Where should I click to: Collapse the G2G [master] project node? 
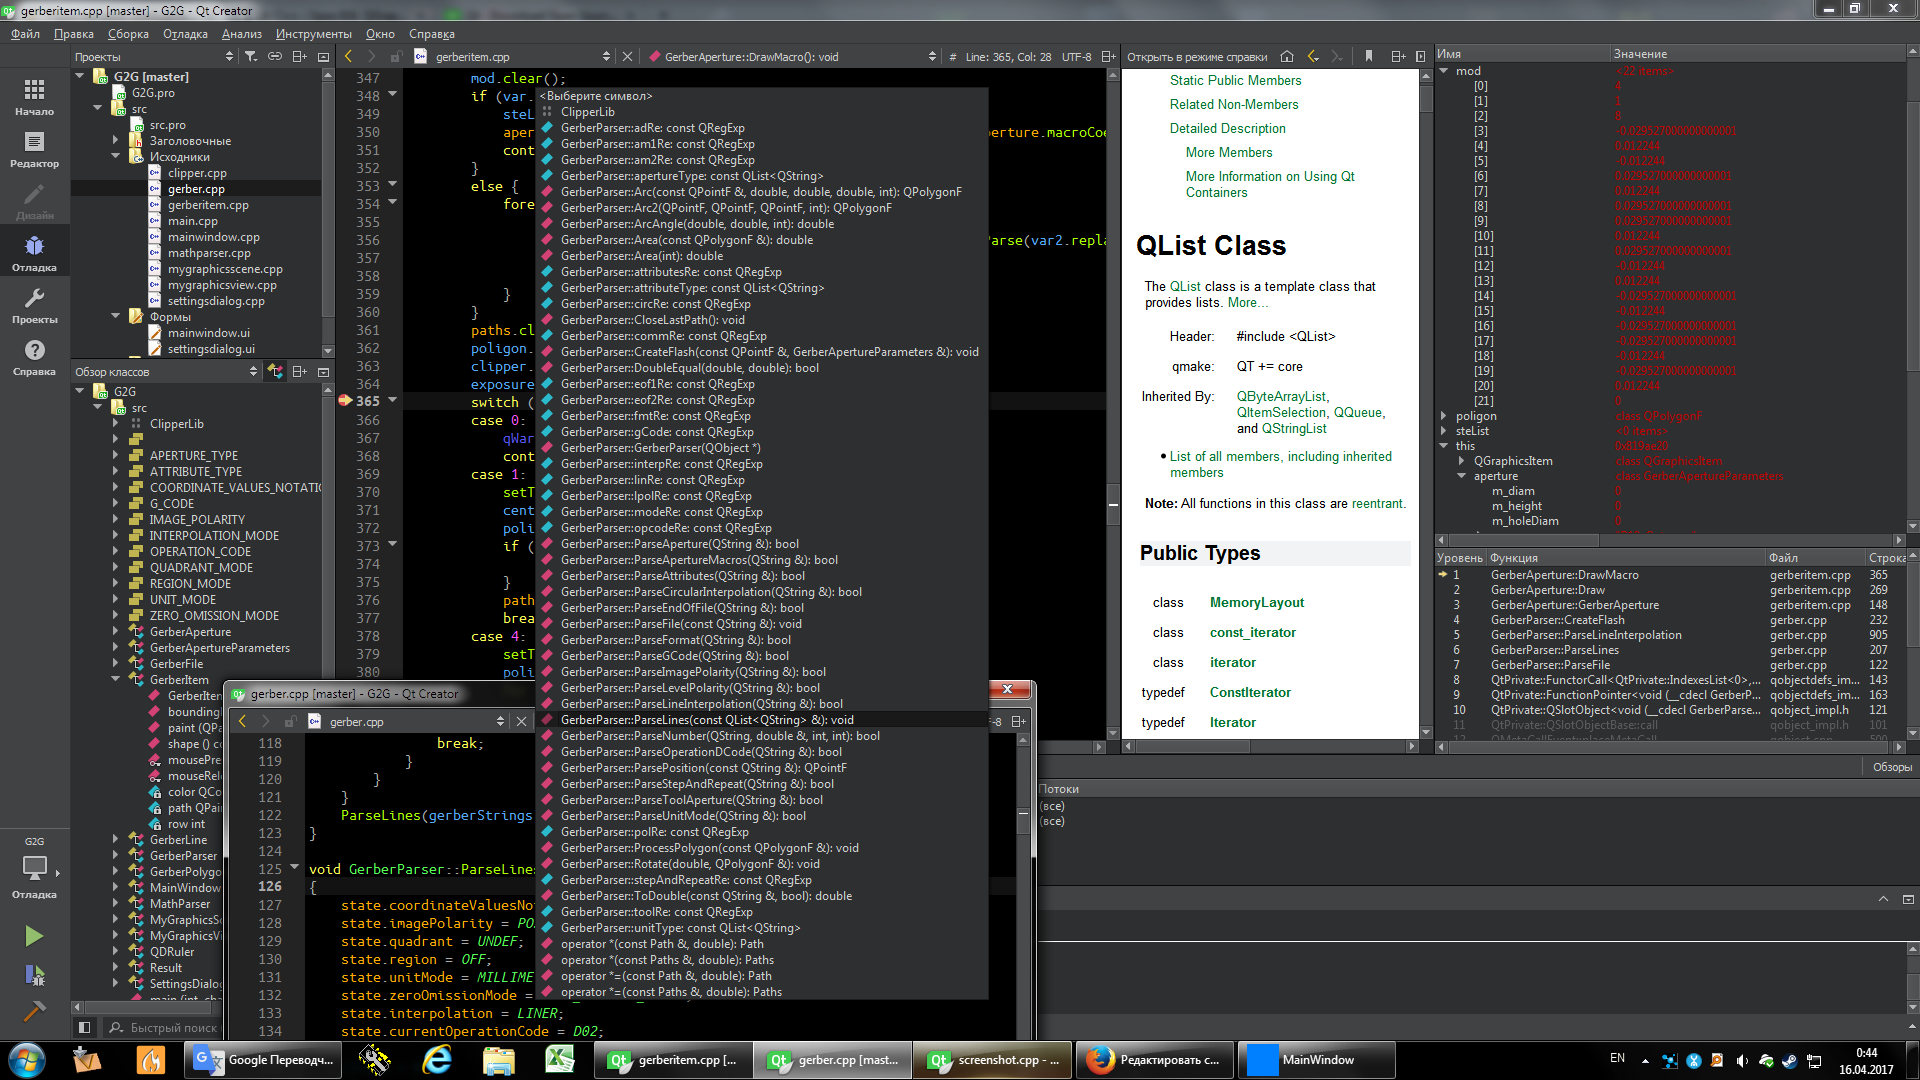coord(80,76)
